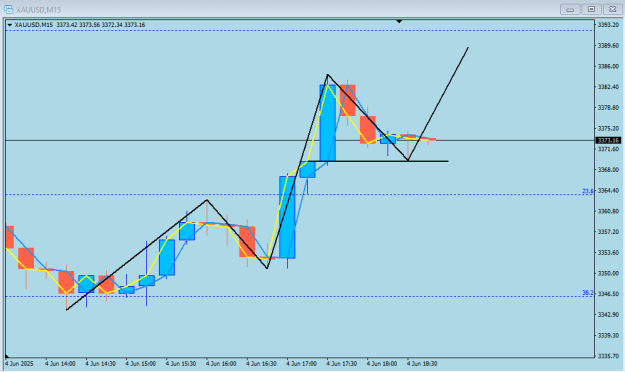Viewport: 625px width, 372px height.
Task: Click the XAUUSD,M15 symbol label in chart header
Action: point(34,25)
